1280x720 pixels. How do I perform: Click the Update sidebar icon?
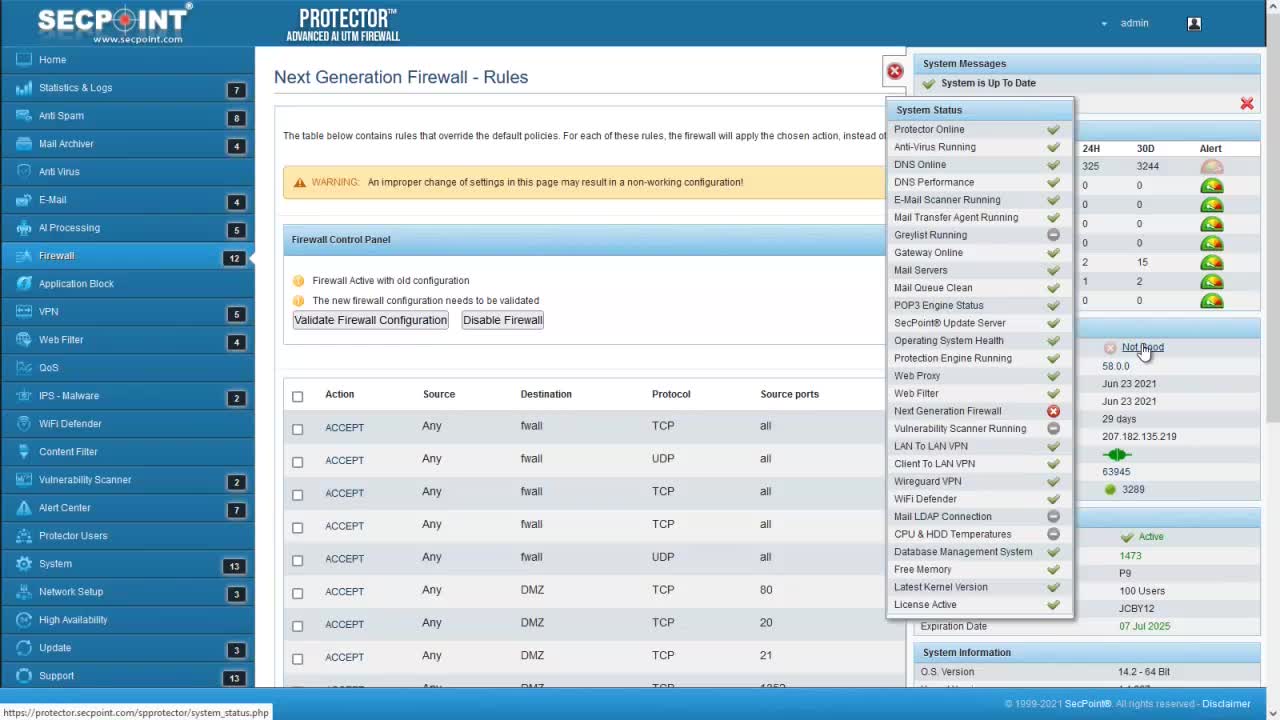pos(24,648)
